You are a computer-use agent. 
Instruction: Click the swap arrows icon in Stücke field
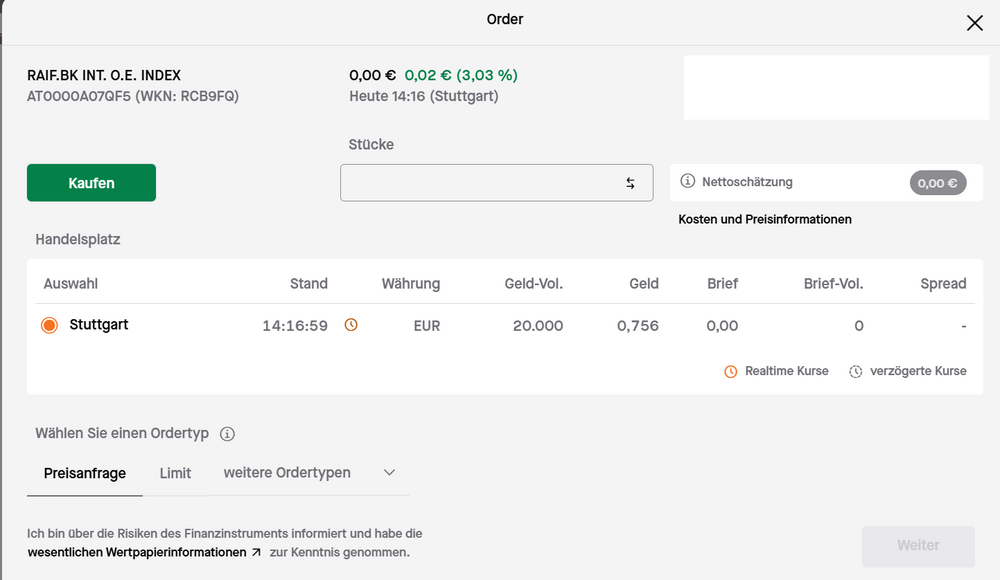630,183
